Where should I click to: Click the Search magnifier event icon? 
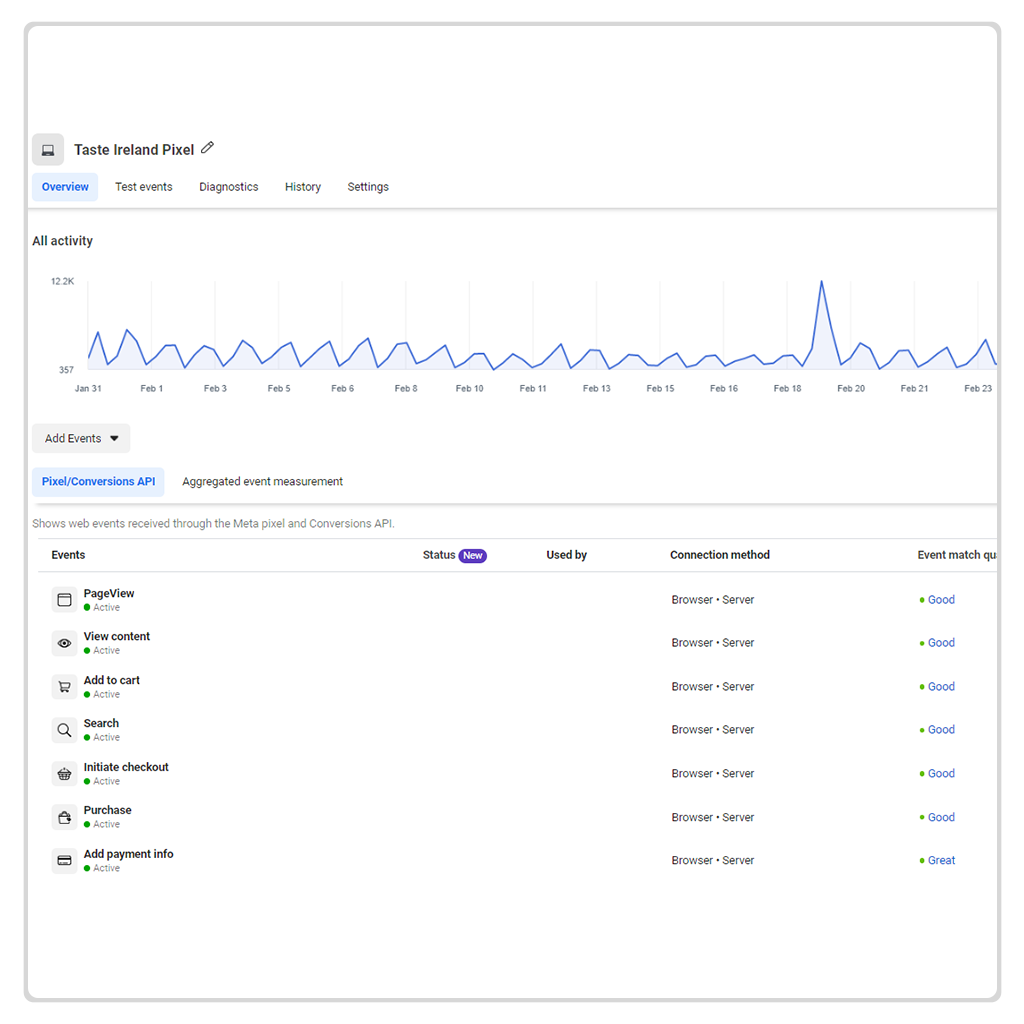(x=64, y=730)
